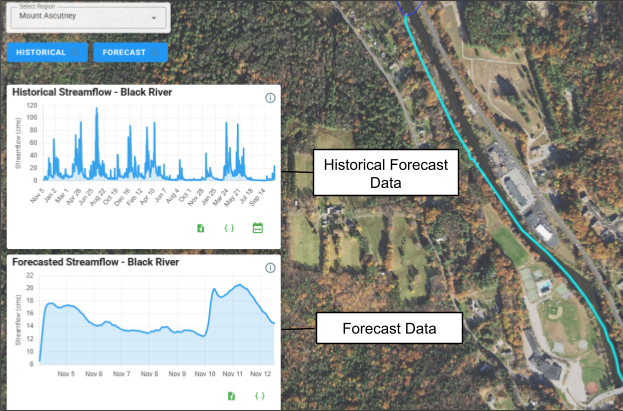
Task: Click the 22 value on the forecast y-axis
Action: (x=30, y=275)
